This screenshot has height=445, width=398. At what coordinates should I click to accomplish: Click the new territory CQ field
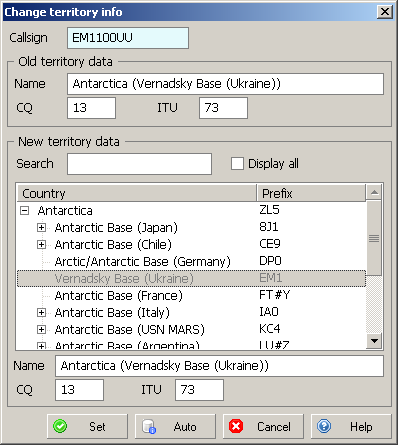click(x=79, y=390)
